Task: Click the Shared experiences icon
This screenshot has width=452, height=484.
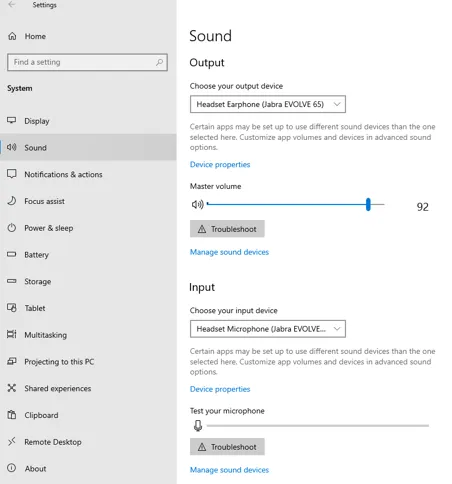Action: [12, 388]
